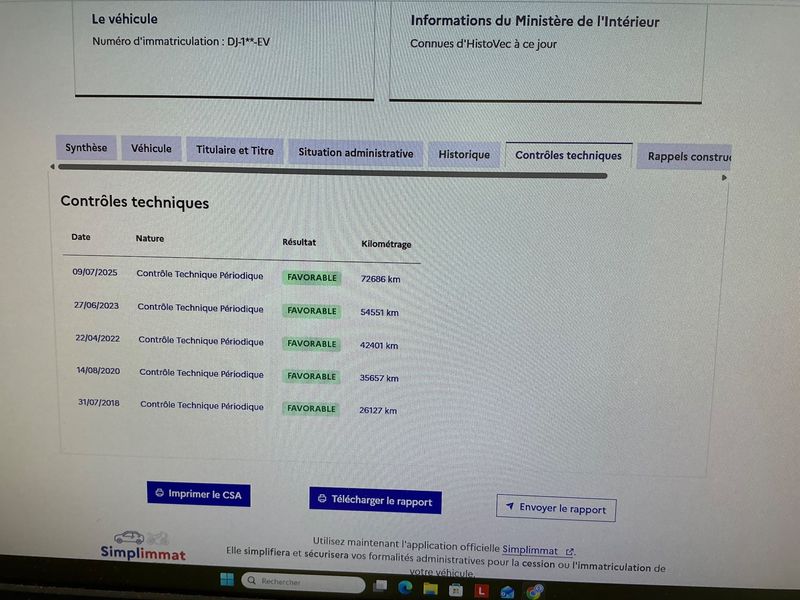Open the Historique tab
The width and height of the screenshot is (800, 600).
[x=464, y=155]
